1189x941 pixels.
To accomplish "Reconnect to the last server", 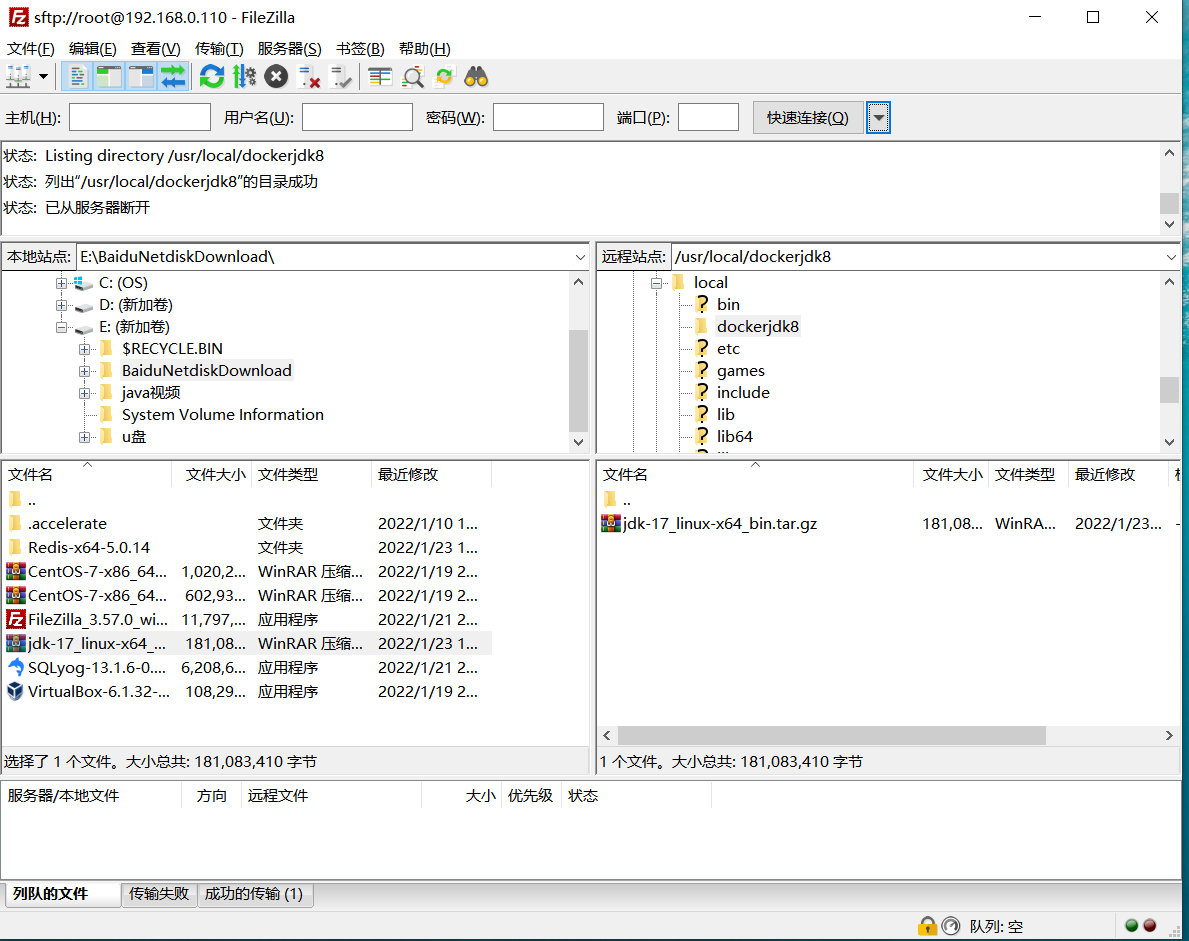I will [x=341, y=77].
